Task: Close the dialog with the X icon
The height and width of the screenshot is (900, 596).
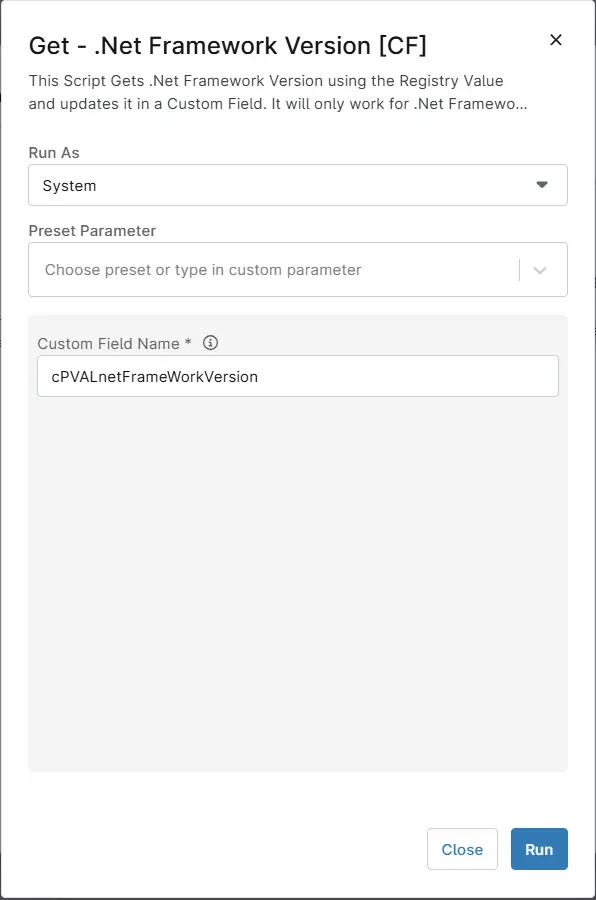Action: point(555,40)
